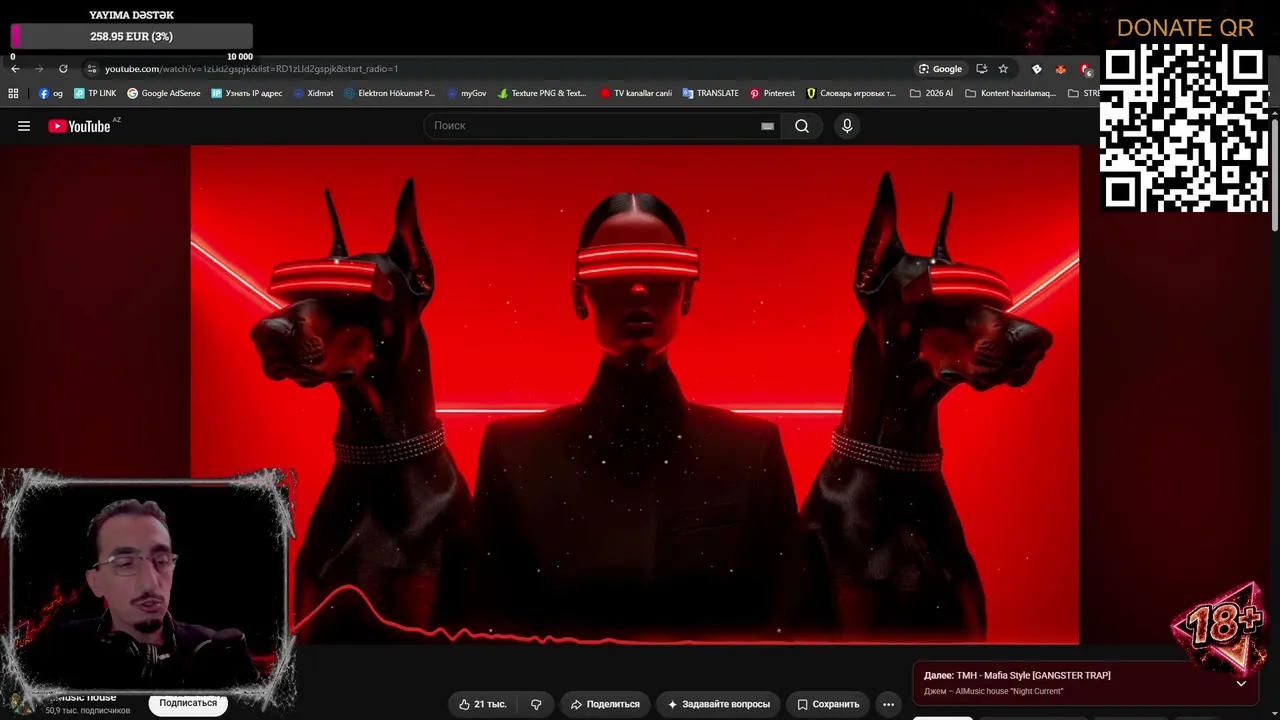Open the Google AdSense bookmark
This screenshot has height=720, width=1280.
click(164, 93)
